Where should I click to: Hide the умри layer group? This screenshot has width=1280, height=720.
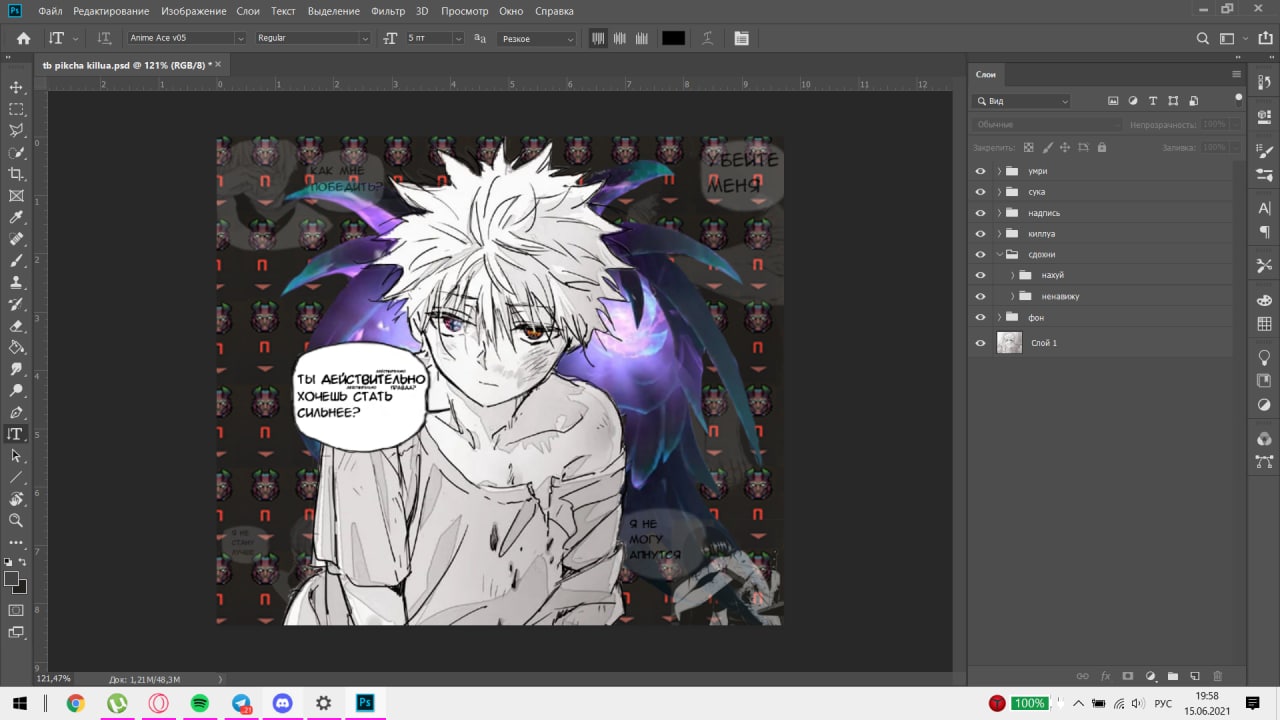(x=980, y=171)
